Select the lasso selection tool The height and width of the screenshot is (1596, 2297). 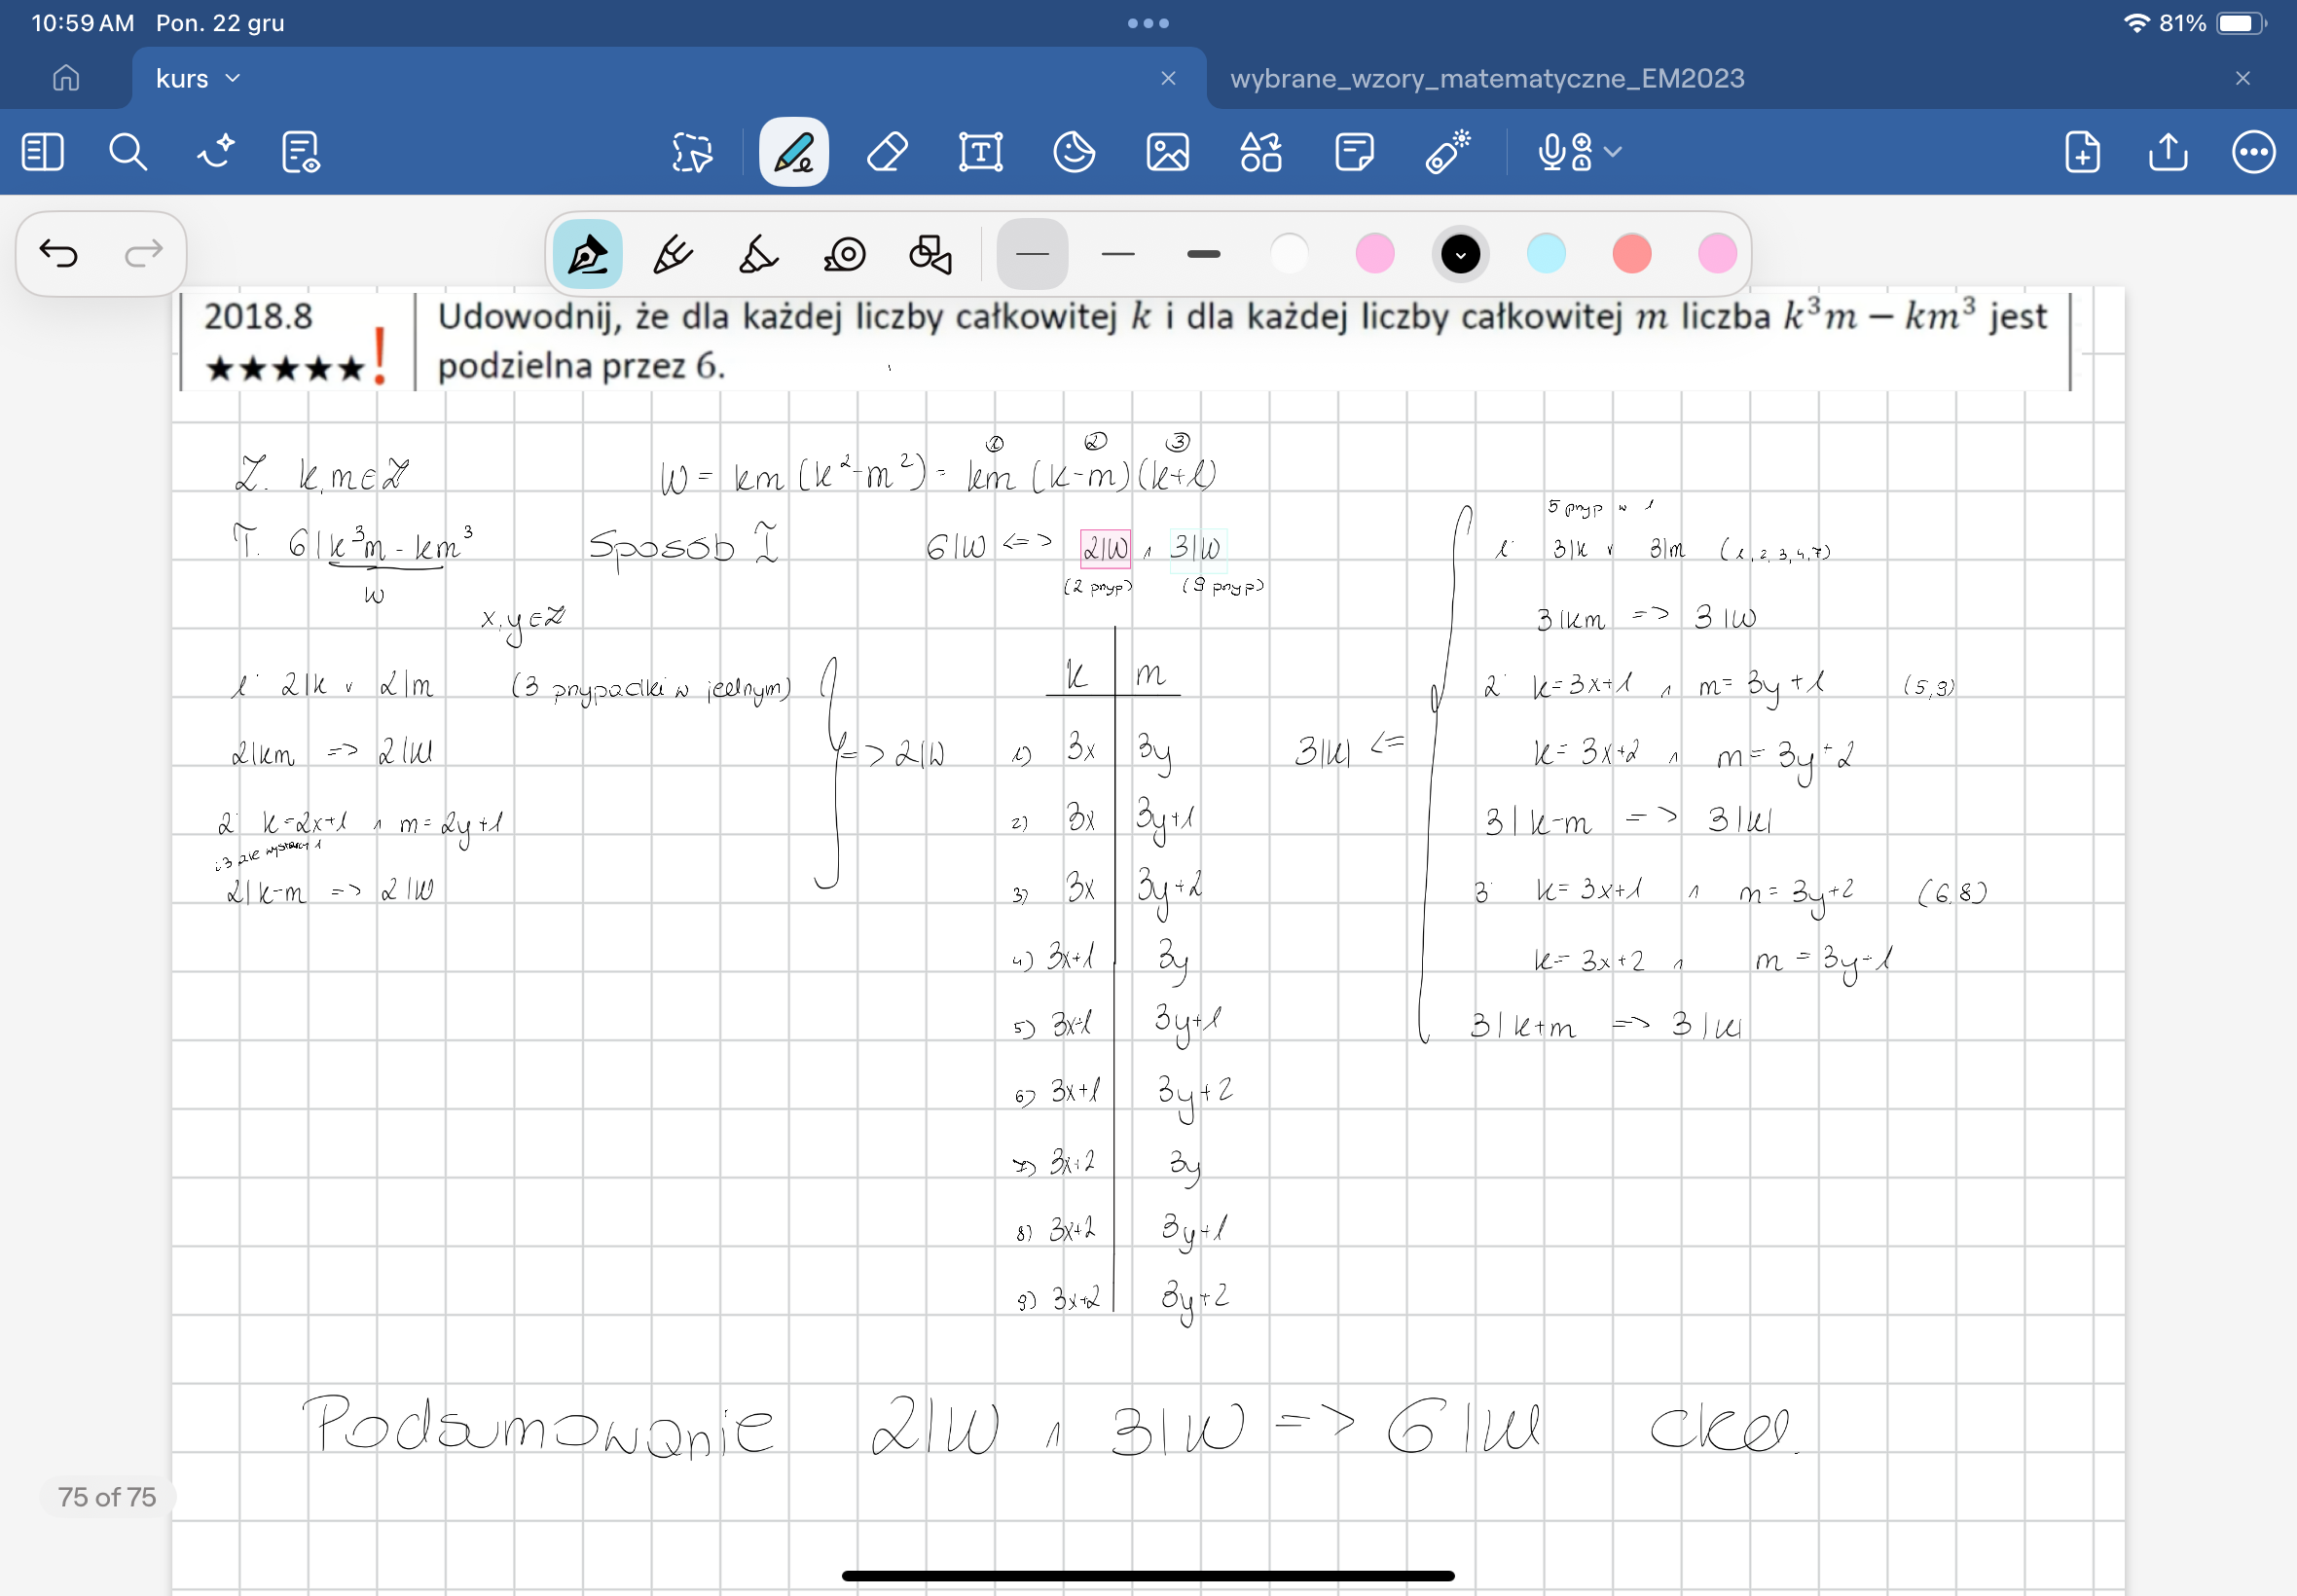click(692, 153)
